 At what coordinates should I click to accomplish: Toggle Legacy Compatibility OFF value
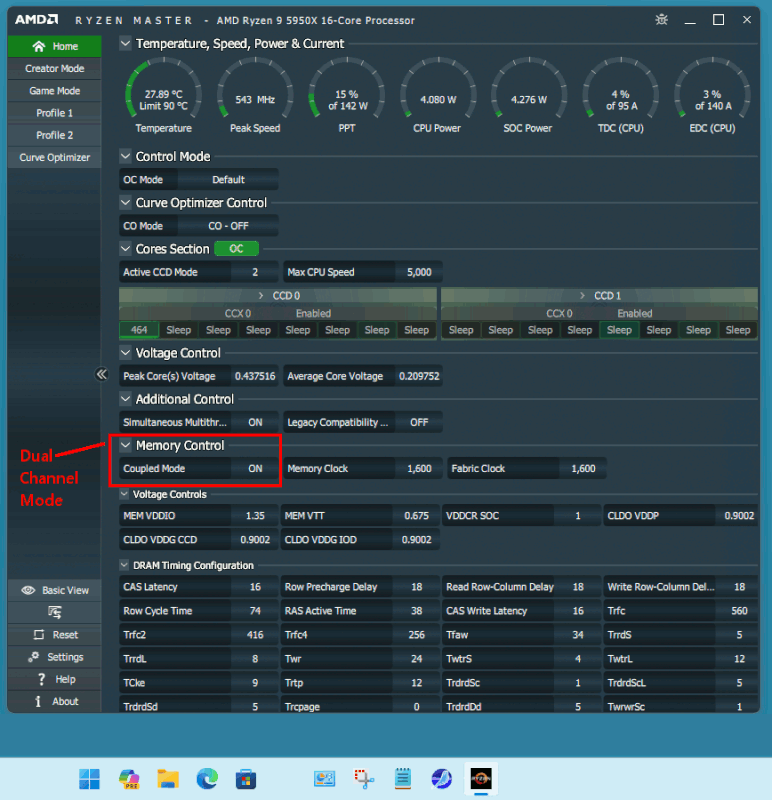coord(419,422)
